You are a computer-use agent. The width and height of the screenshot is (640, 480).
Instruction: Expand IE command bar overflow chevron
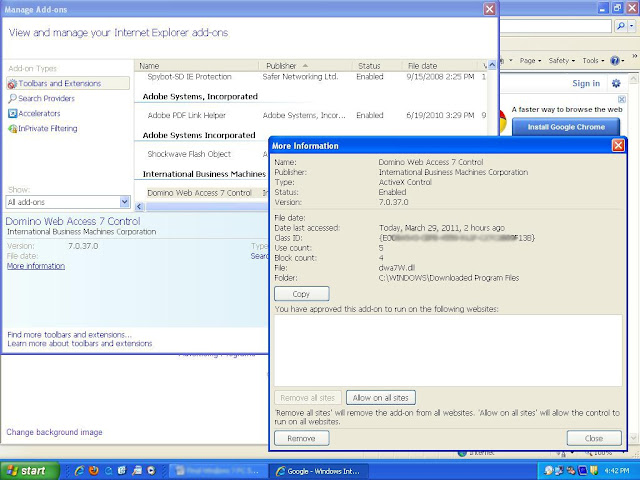click(635, 56)
